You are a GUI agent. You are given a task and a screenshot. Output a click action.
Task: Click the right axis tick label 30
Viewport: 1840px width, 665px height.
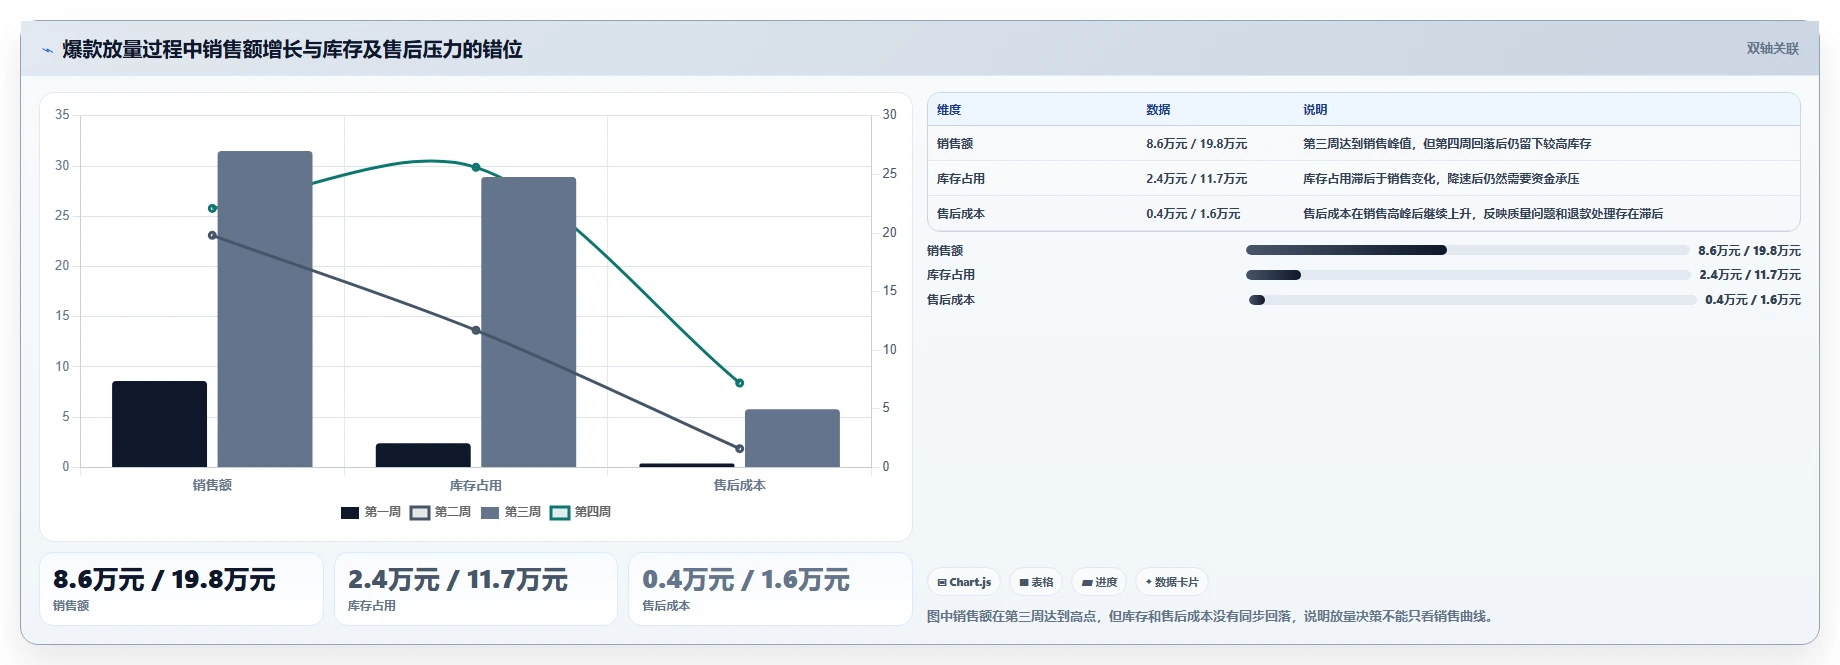point(889,115)
